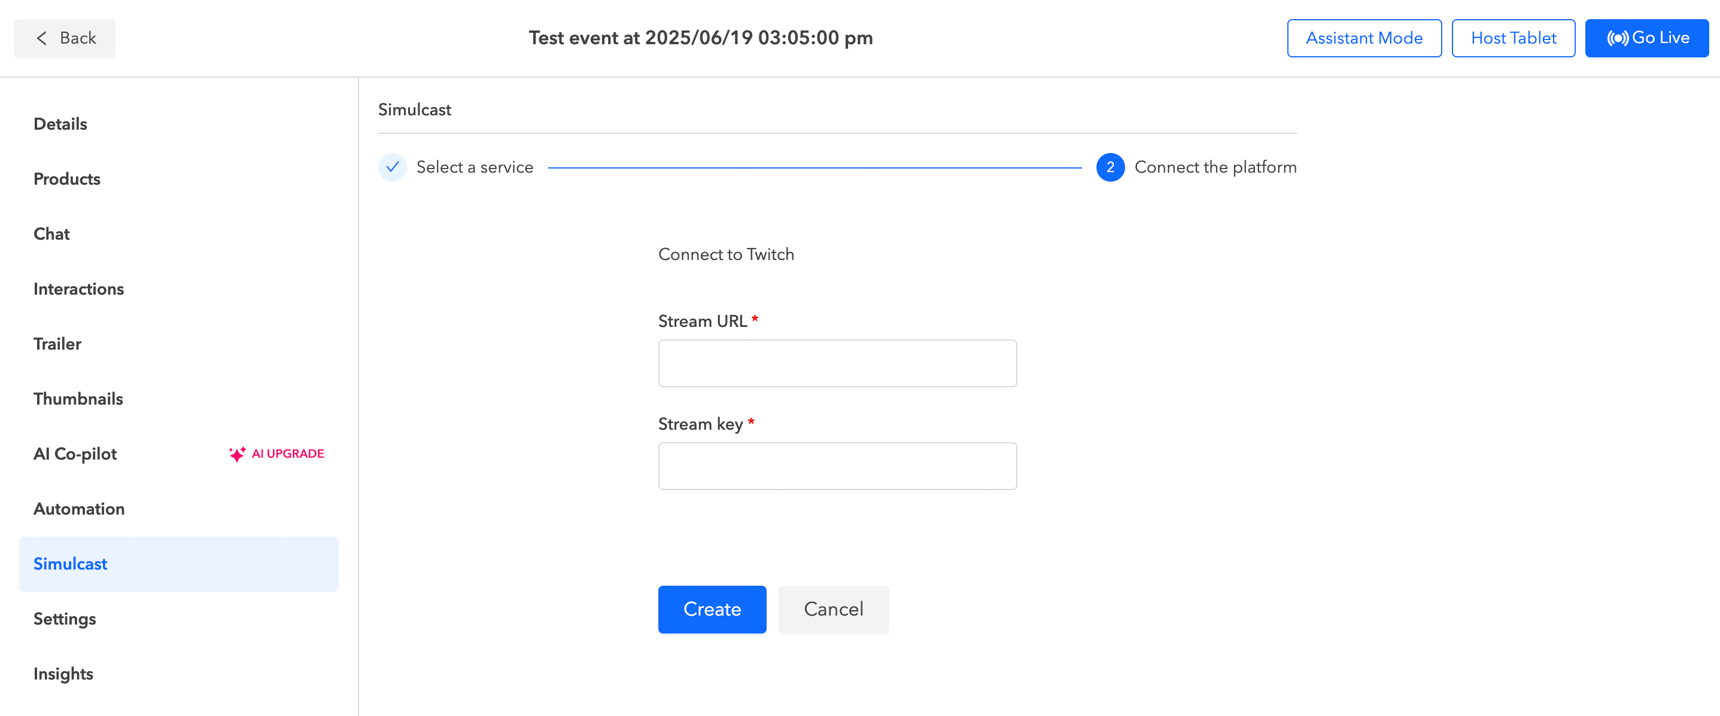Open Insights from the sidebar
The width and height of the screenshot is (1720, 716).
pyautogui.click(x=64, y=674)
